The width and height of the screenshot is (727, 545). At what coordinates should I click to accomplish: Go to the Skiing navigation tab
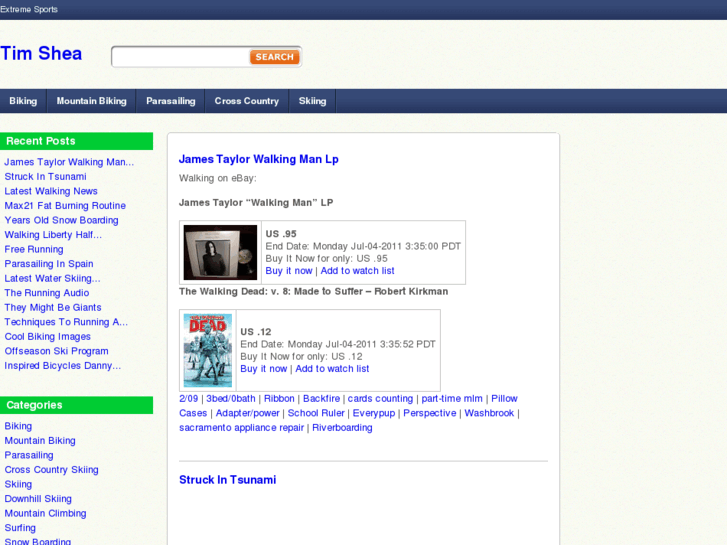tap(312, 101)
